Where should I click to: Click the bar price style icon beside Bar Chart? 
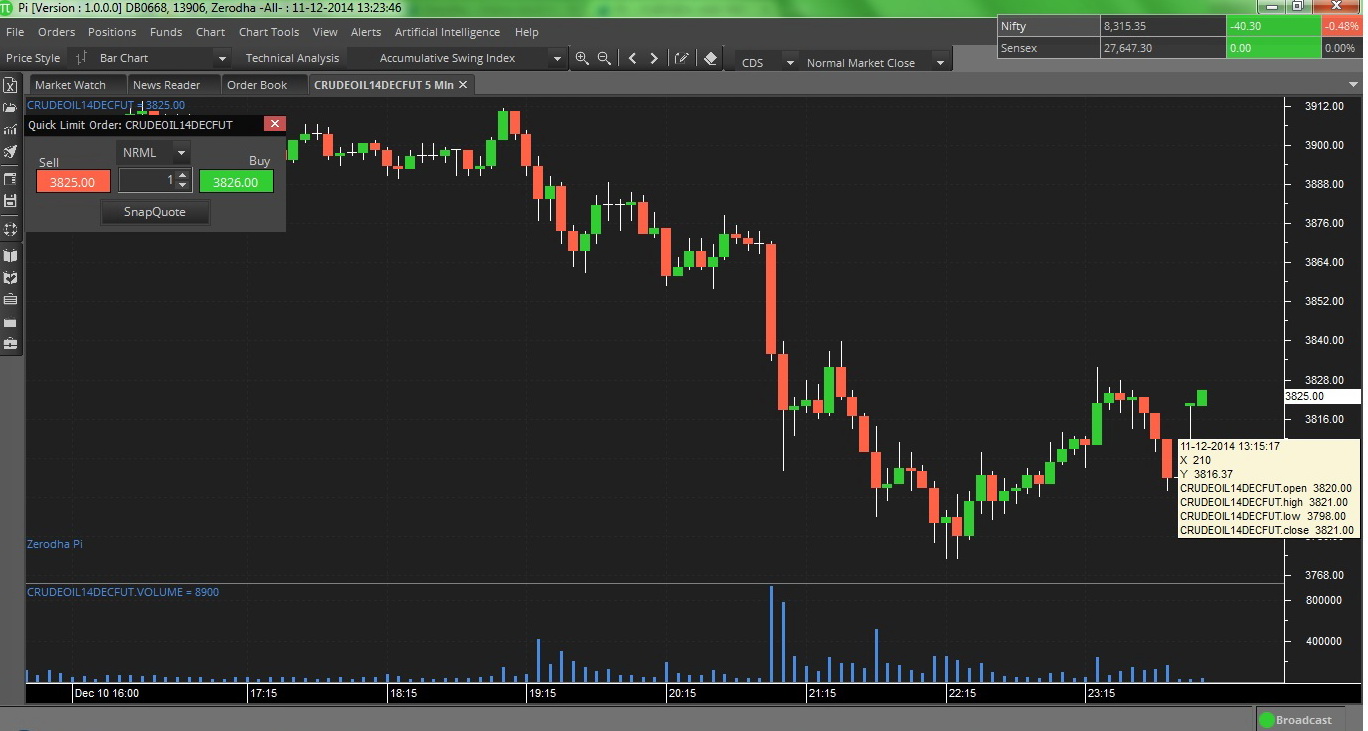click(x=81, y=58)
